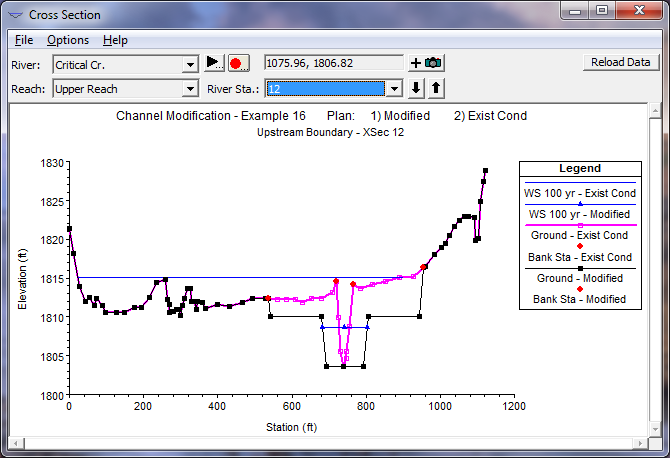
Task: Expand the River Sta. dropdown
Action: coord(394,89)
